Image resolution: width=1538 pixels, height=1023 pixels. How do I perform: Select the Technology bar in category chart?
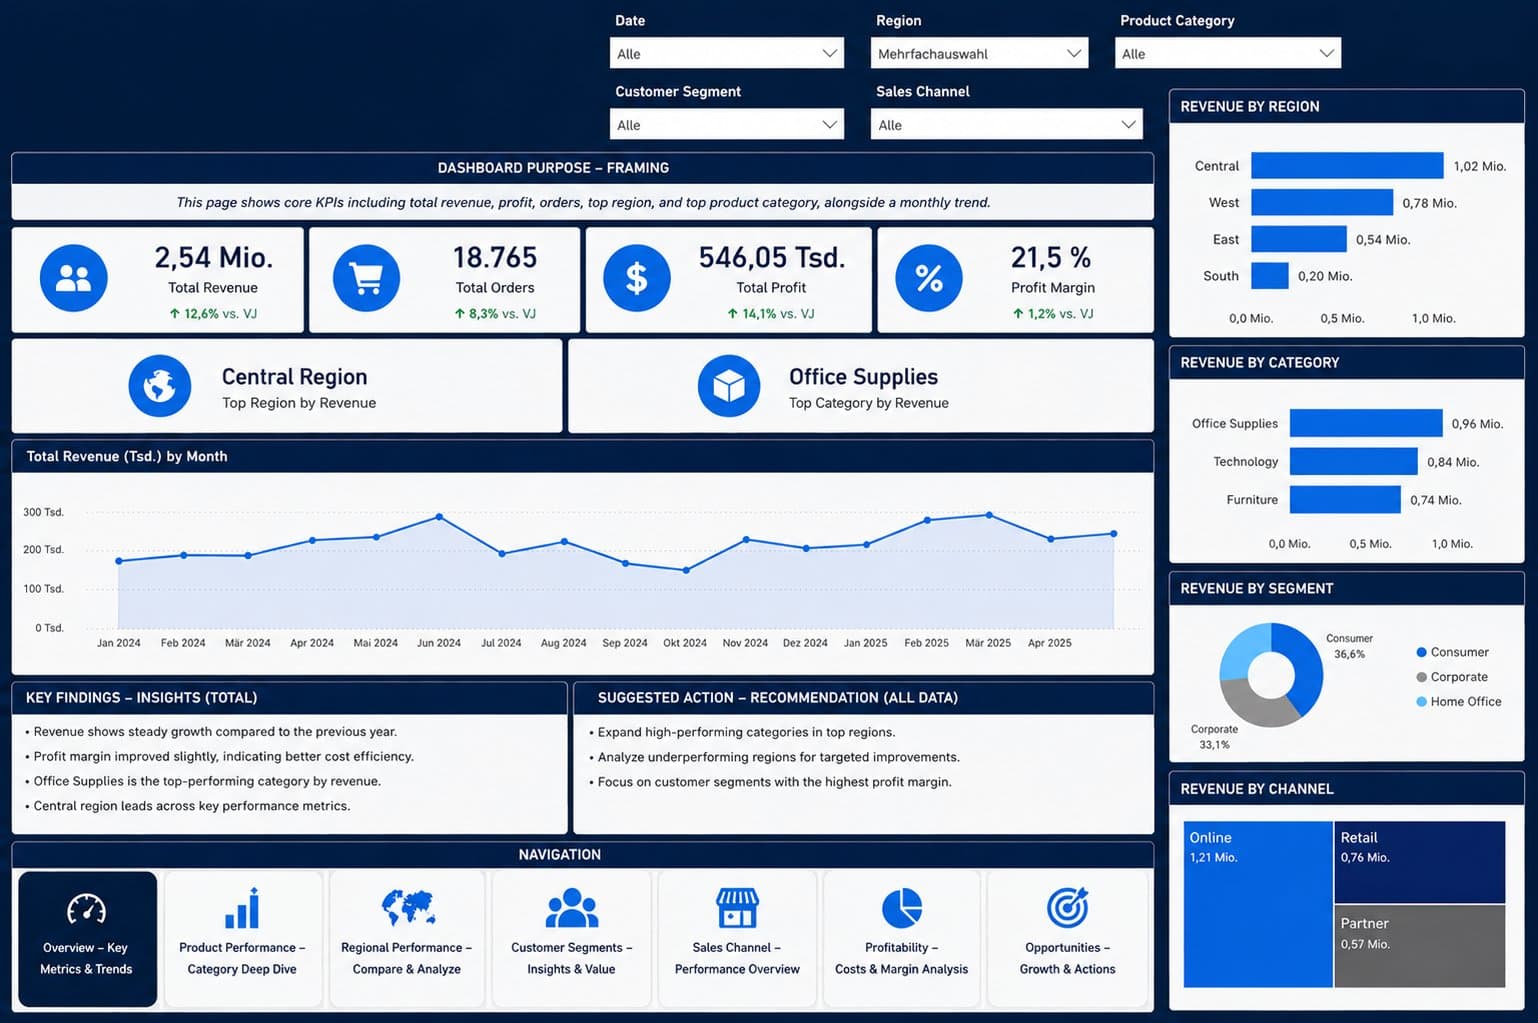pos(1354,461)
